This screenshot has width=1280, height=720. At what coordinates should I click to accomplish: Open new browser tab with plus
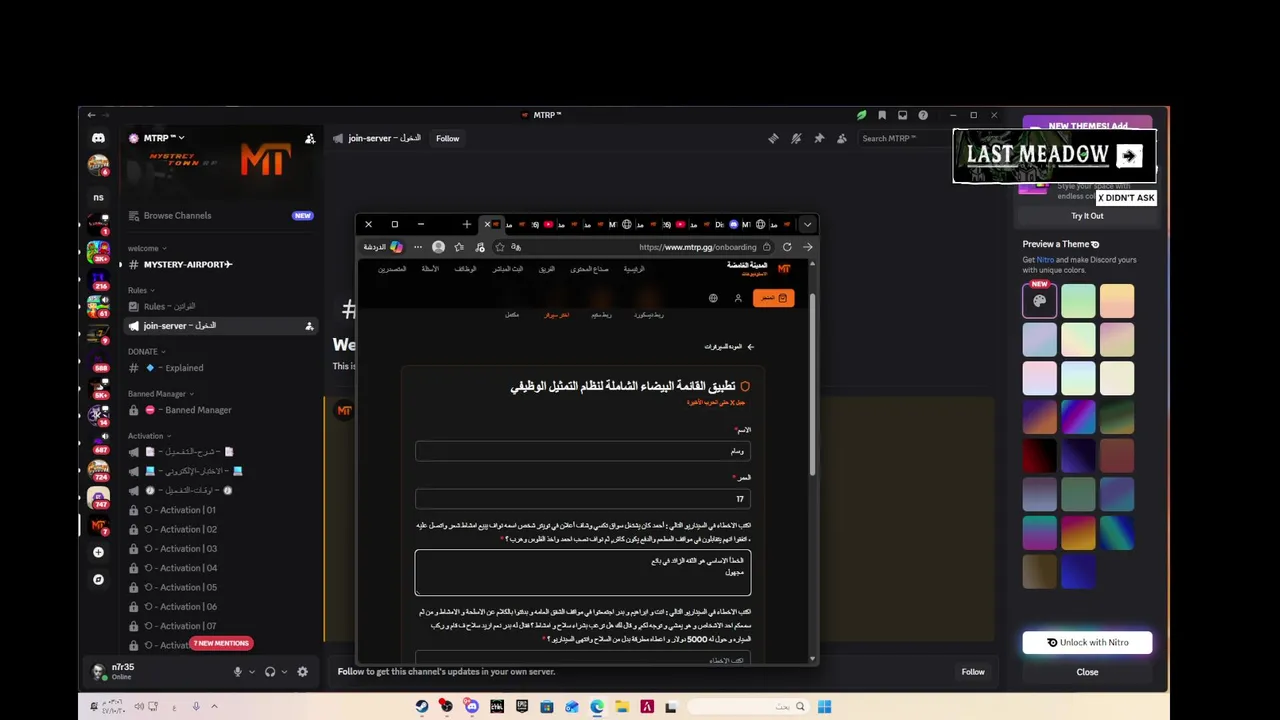click(x=466, y=224)
